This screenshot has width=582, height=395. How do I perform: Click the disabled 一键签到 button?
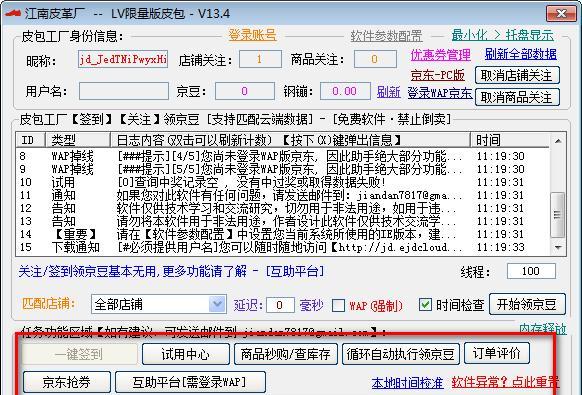pyautogui.click(x=79, y=354)
